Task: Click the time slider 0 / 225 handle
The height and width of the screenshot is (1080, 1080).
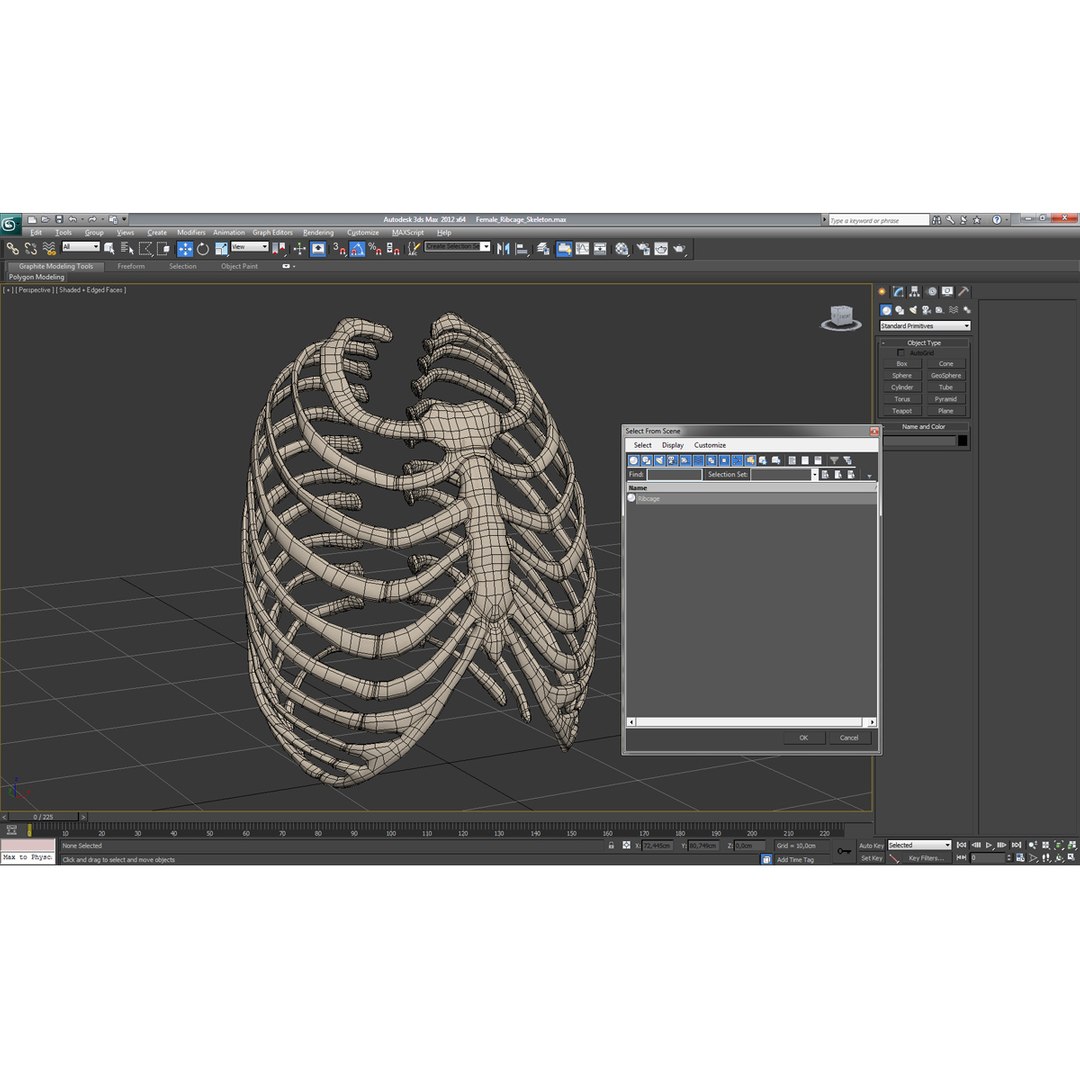Action: click(x=43, y=817)
